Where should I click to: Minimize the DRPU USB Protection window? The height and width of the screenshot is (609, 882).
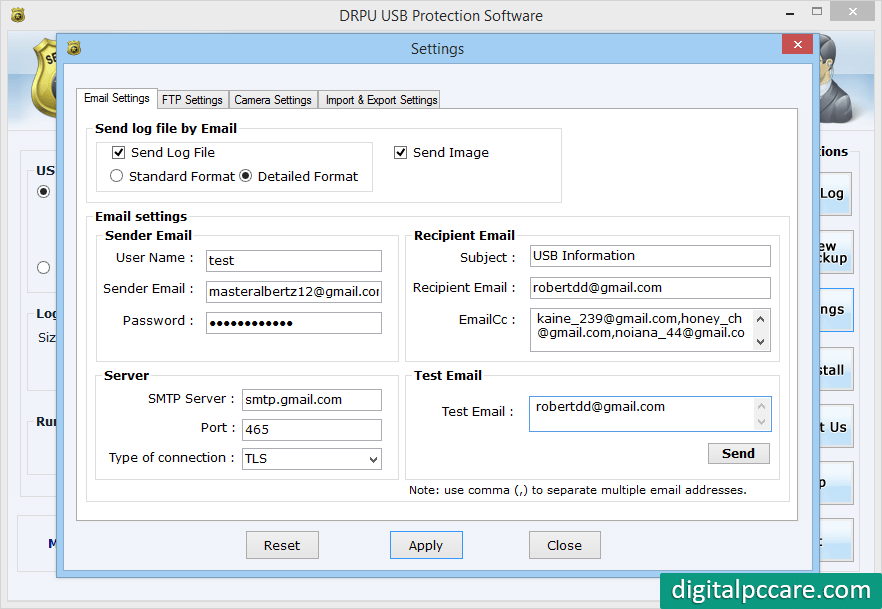click(x=790, y=13)
